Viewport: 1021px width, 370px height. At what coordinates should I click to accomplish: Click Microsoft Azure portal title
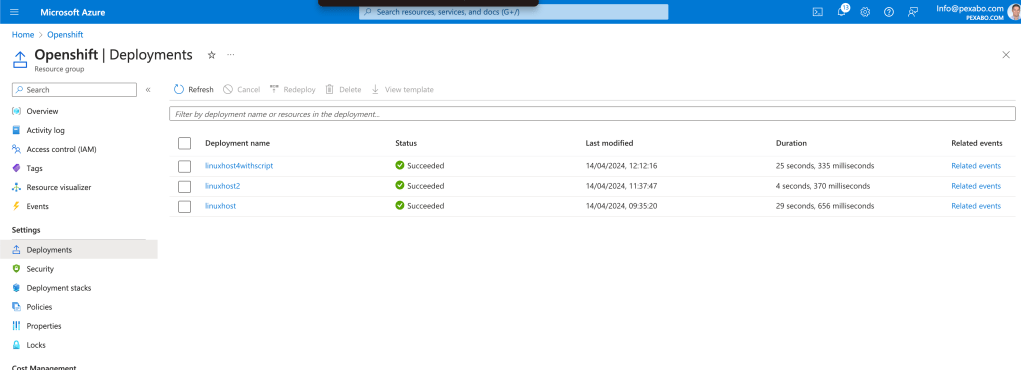(72, 12)
